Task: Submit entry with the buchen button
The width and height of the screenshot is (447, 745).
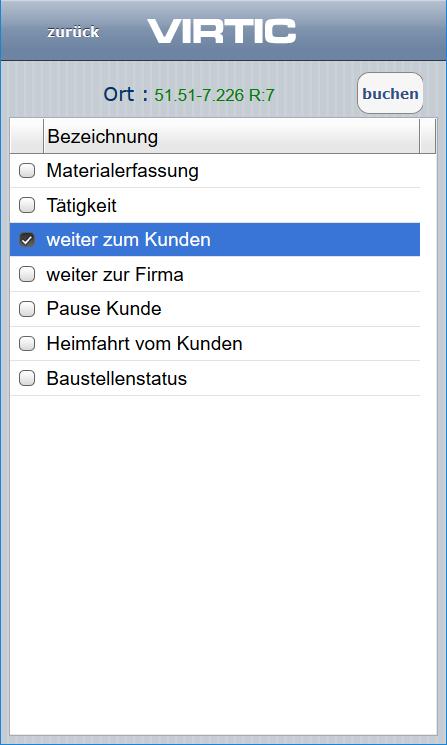Action: click(390, 93)
